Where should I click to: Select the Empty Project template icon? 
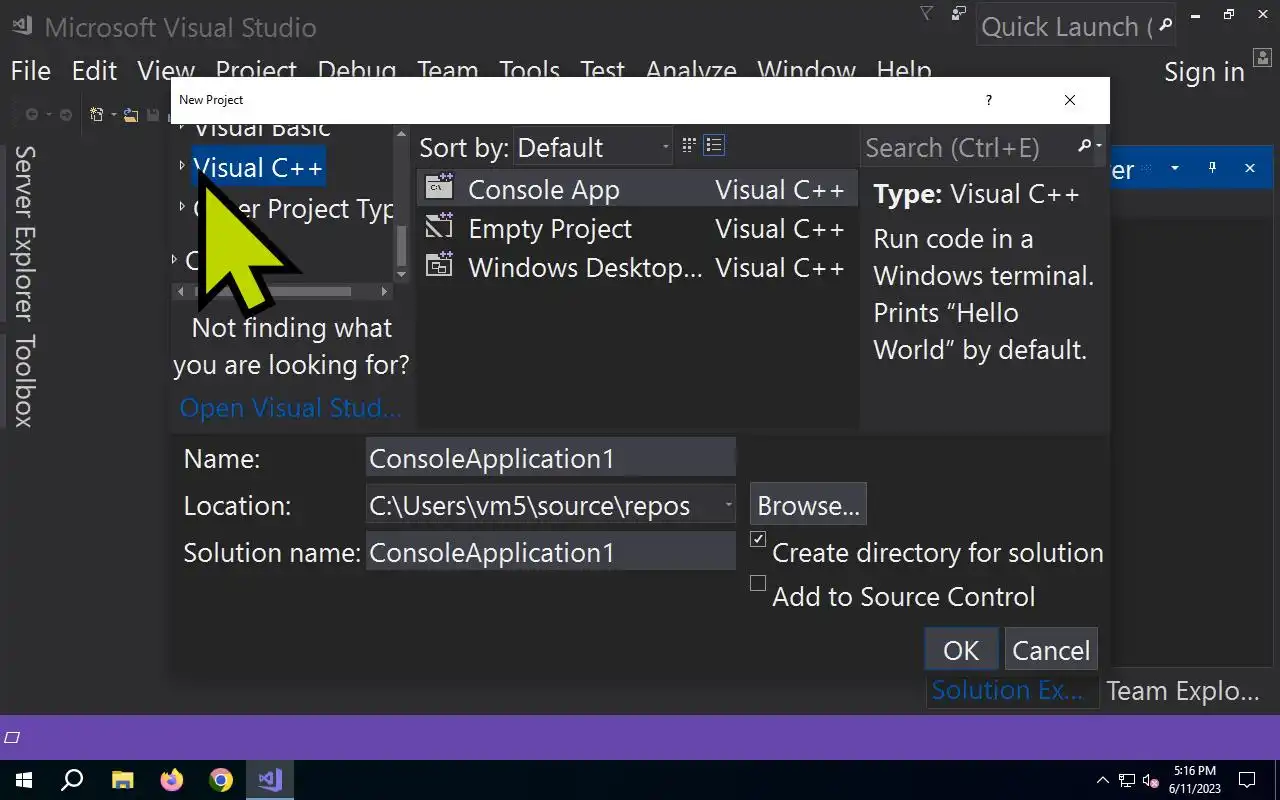click(439, 227)
